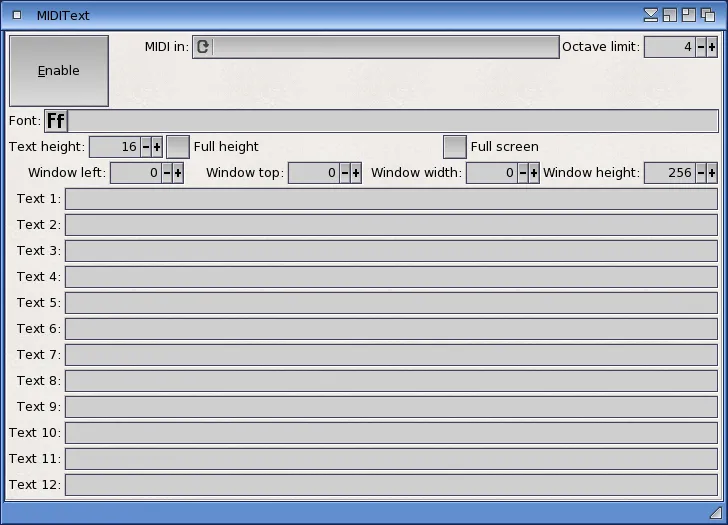The image size is (728, 525).
Task: Decrease the Octave limit value
Action: [700, 47]
